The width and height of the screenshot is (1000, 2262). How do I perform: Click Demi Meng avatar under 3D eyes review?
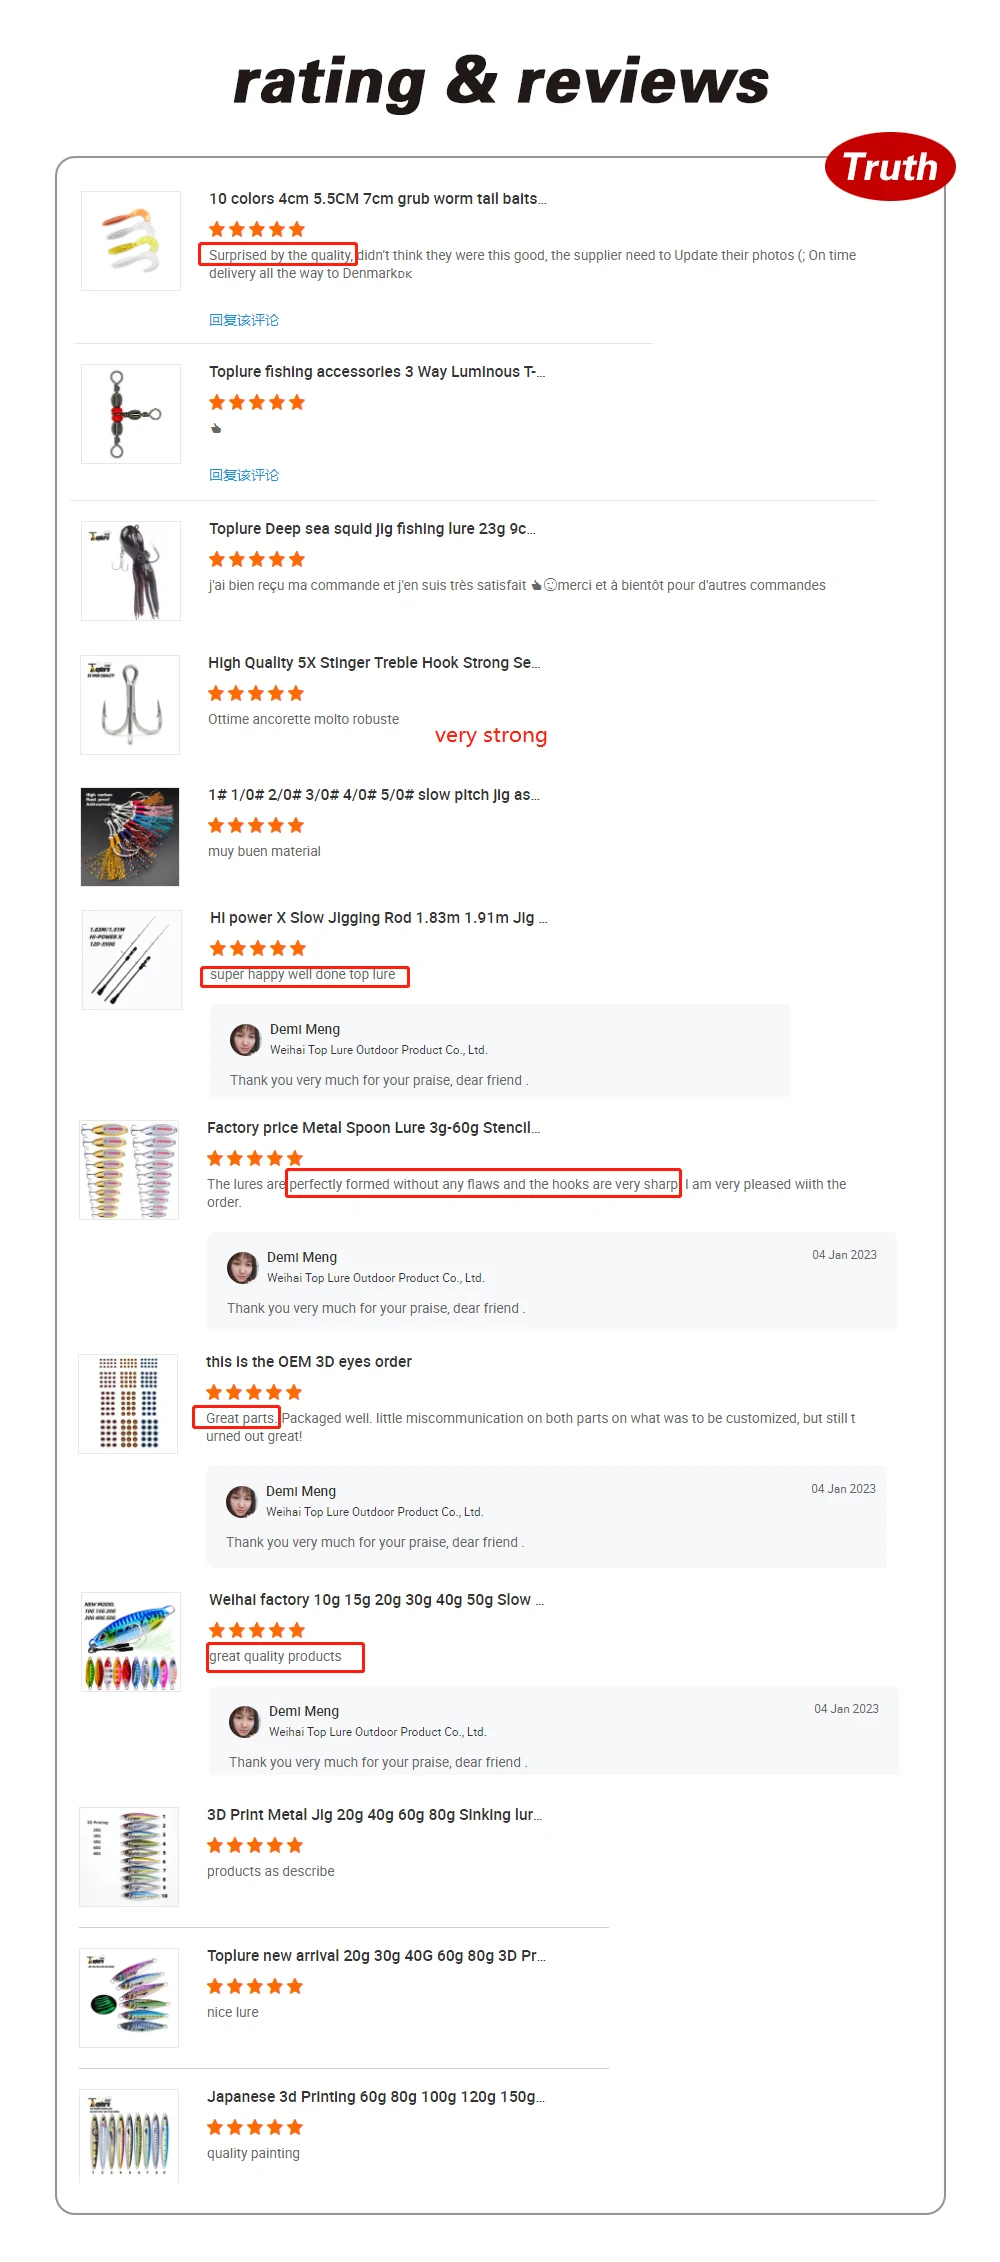[x=242, y=1502]
